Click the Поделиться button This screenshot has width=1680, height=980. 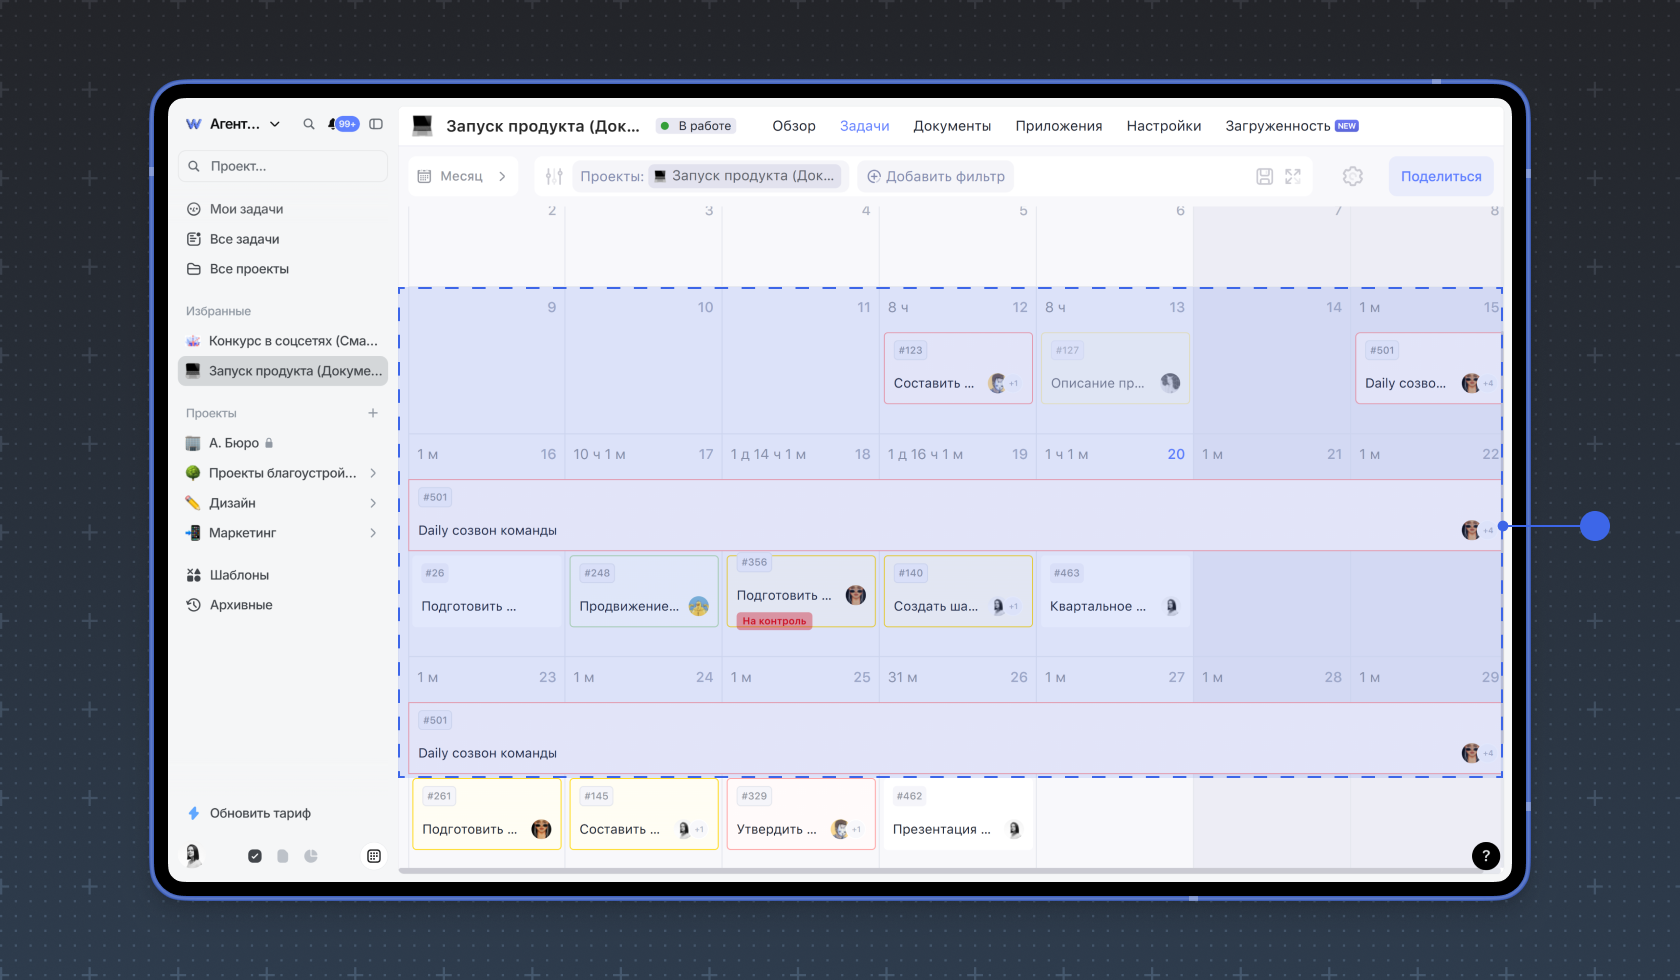coord(1440,176)
